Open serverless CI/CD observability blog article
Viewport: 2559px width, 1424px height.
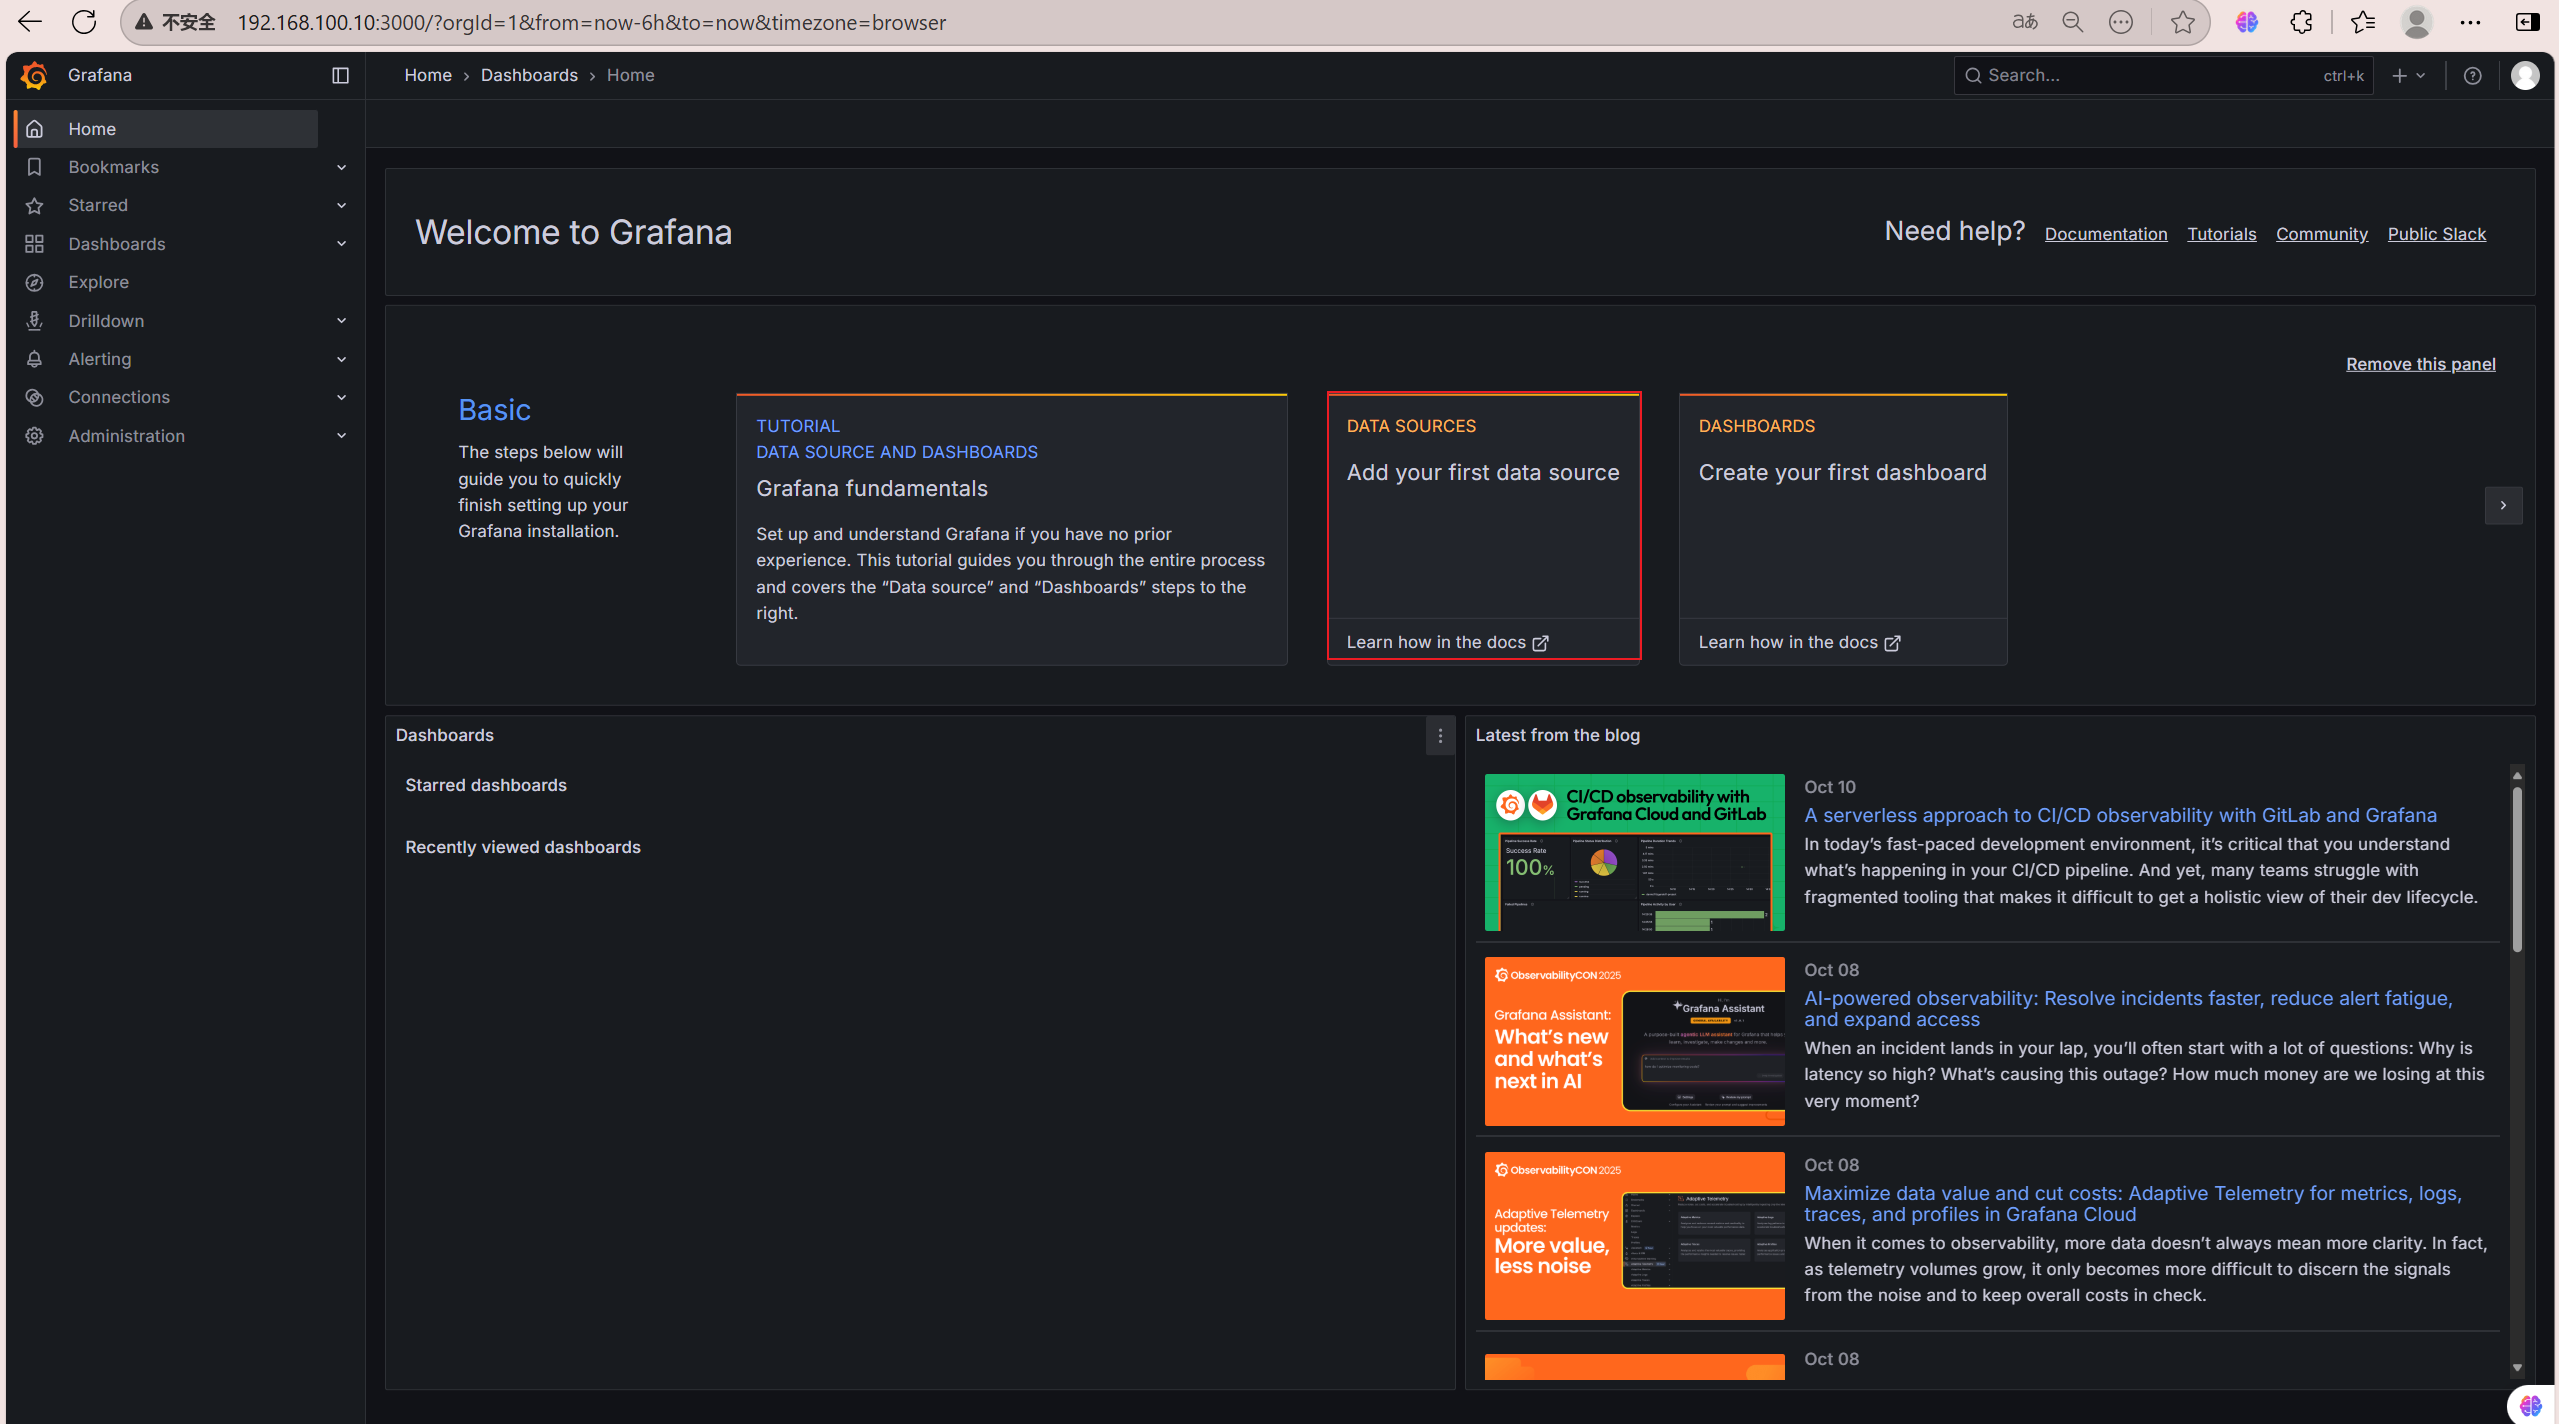(x=2120, y=816)
